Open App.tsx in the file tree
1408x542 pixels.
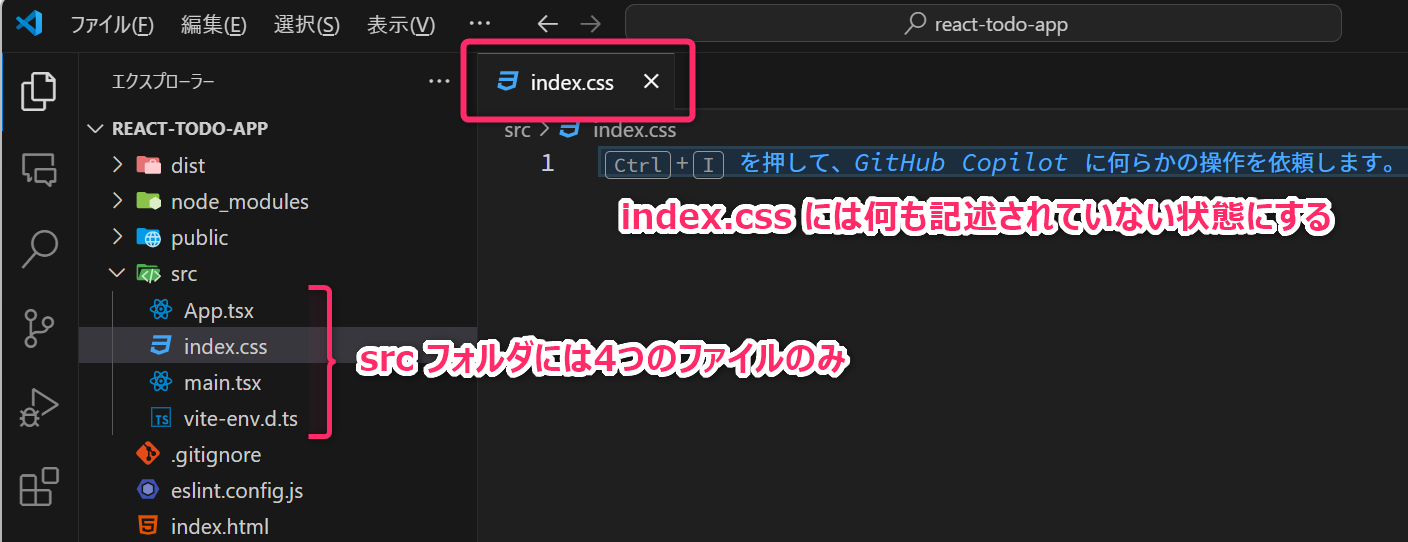tap(218, 311)
